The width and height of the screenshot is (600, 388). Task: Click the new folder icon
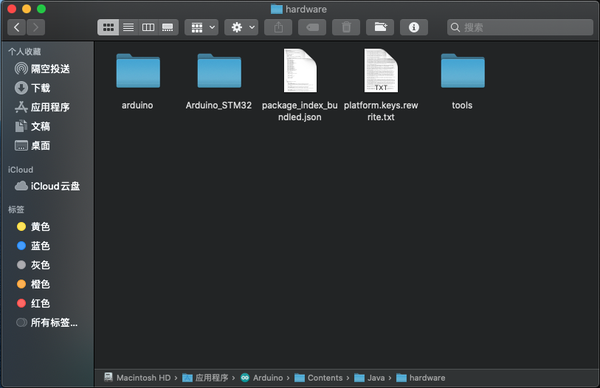(380, 28)
